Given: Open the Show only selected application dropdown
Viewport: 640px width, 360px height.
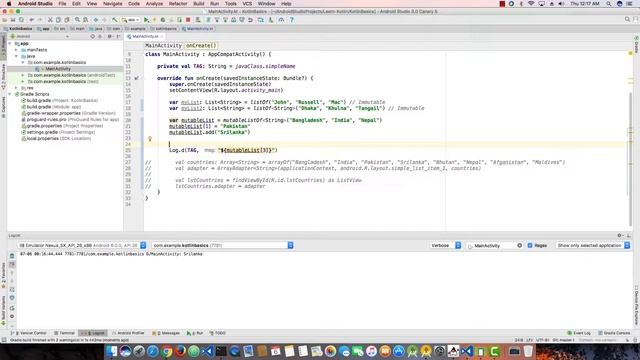Looking at the screenshot, I should (593, 245).
